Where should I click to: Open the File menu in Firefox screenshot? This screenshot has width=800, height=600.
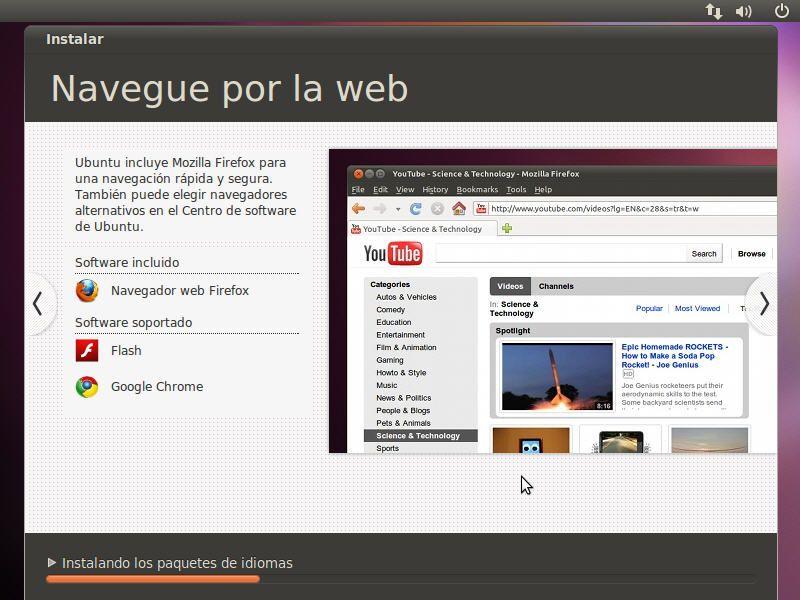pyautogui.click(x=358, y=189)
